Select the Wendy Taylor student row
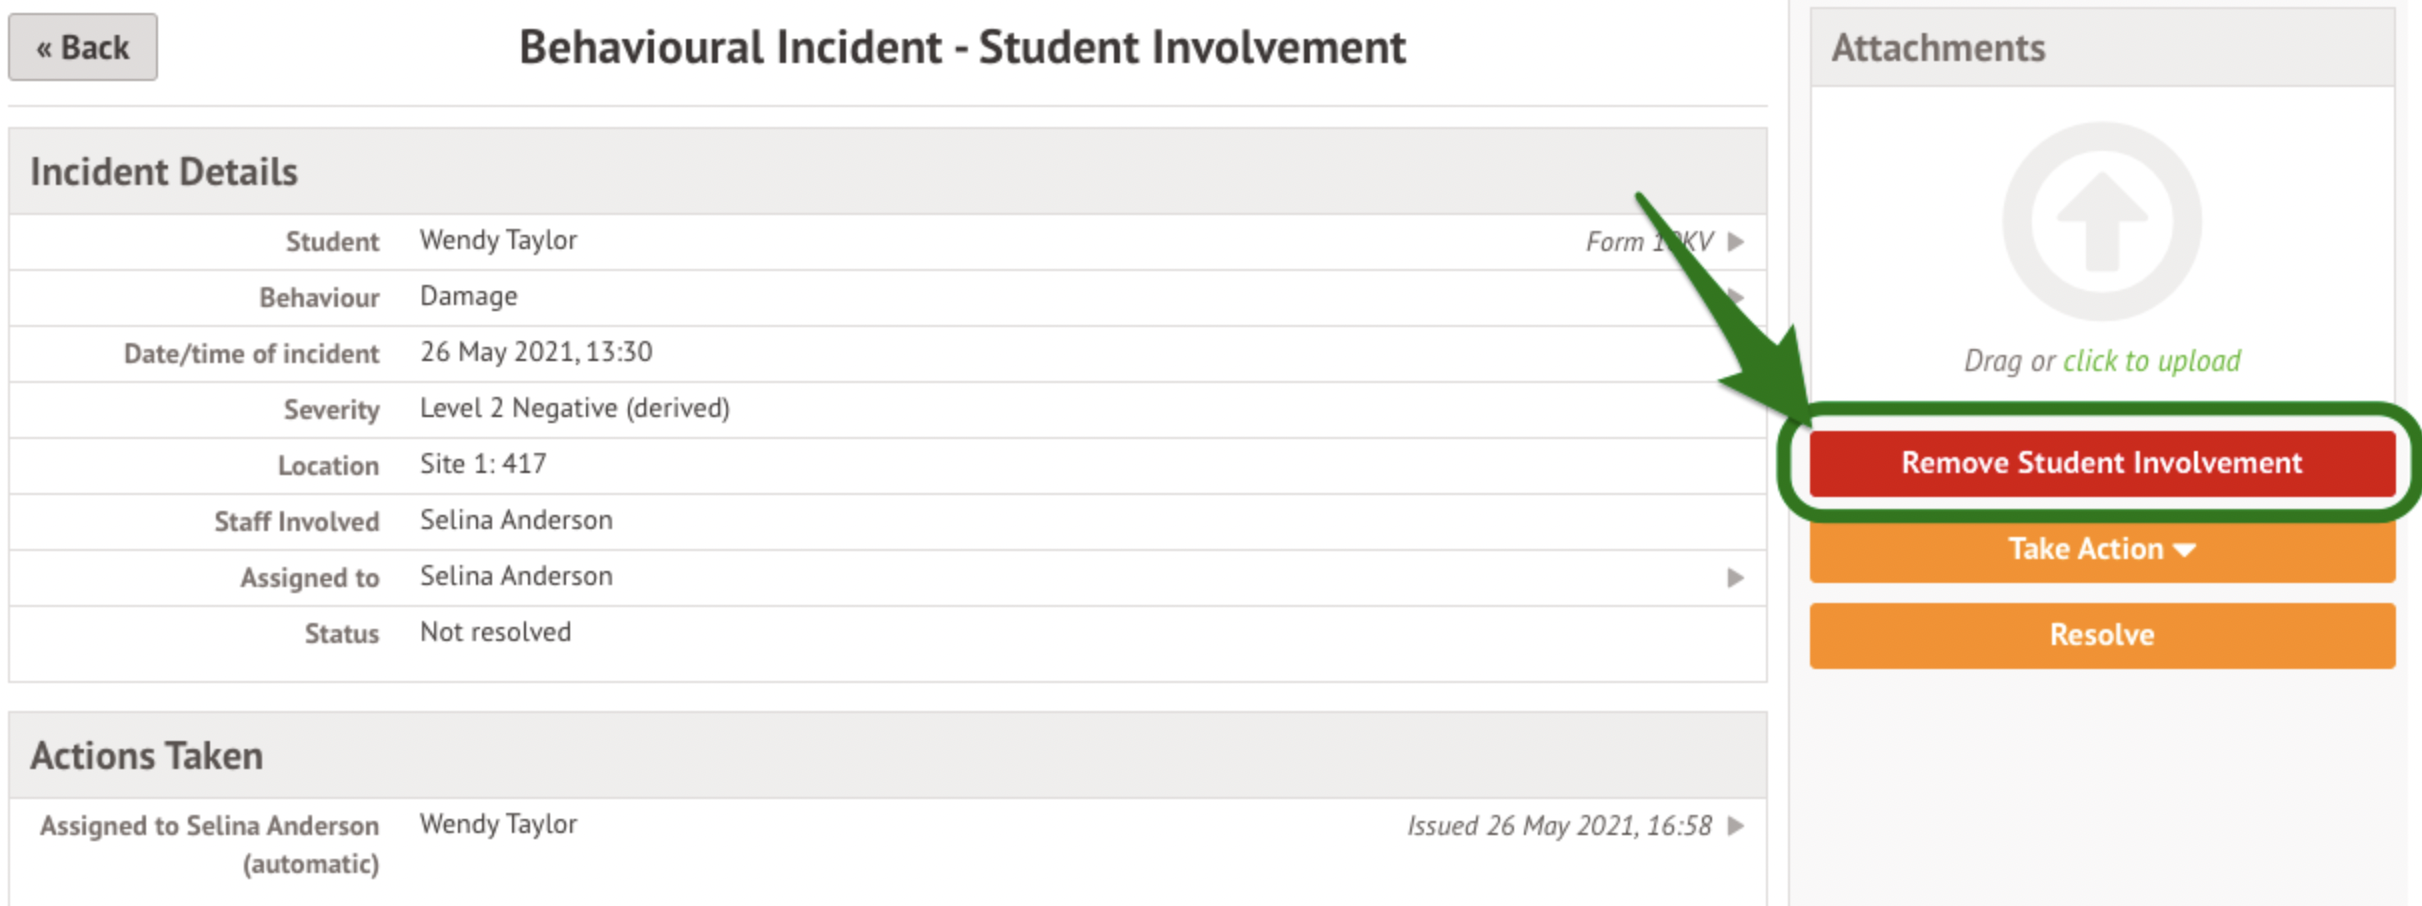 [498, 241]
